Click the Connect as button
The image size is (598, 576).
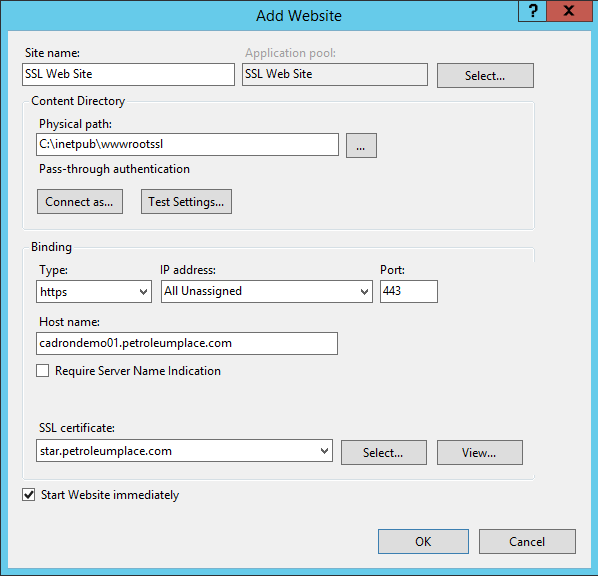[x=80, y=201]
